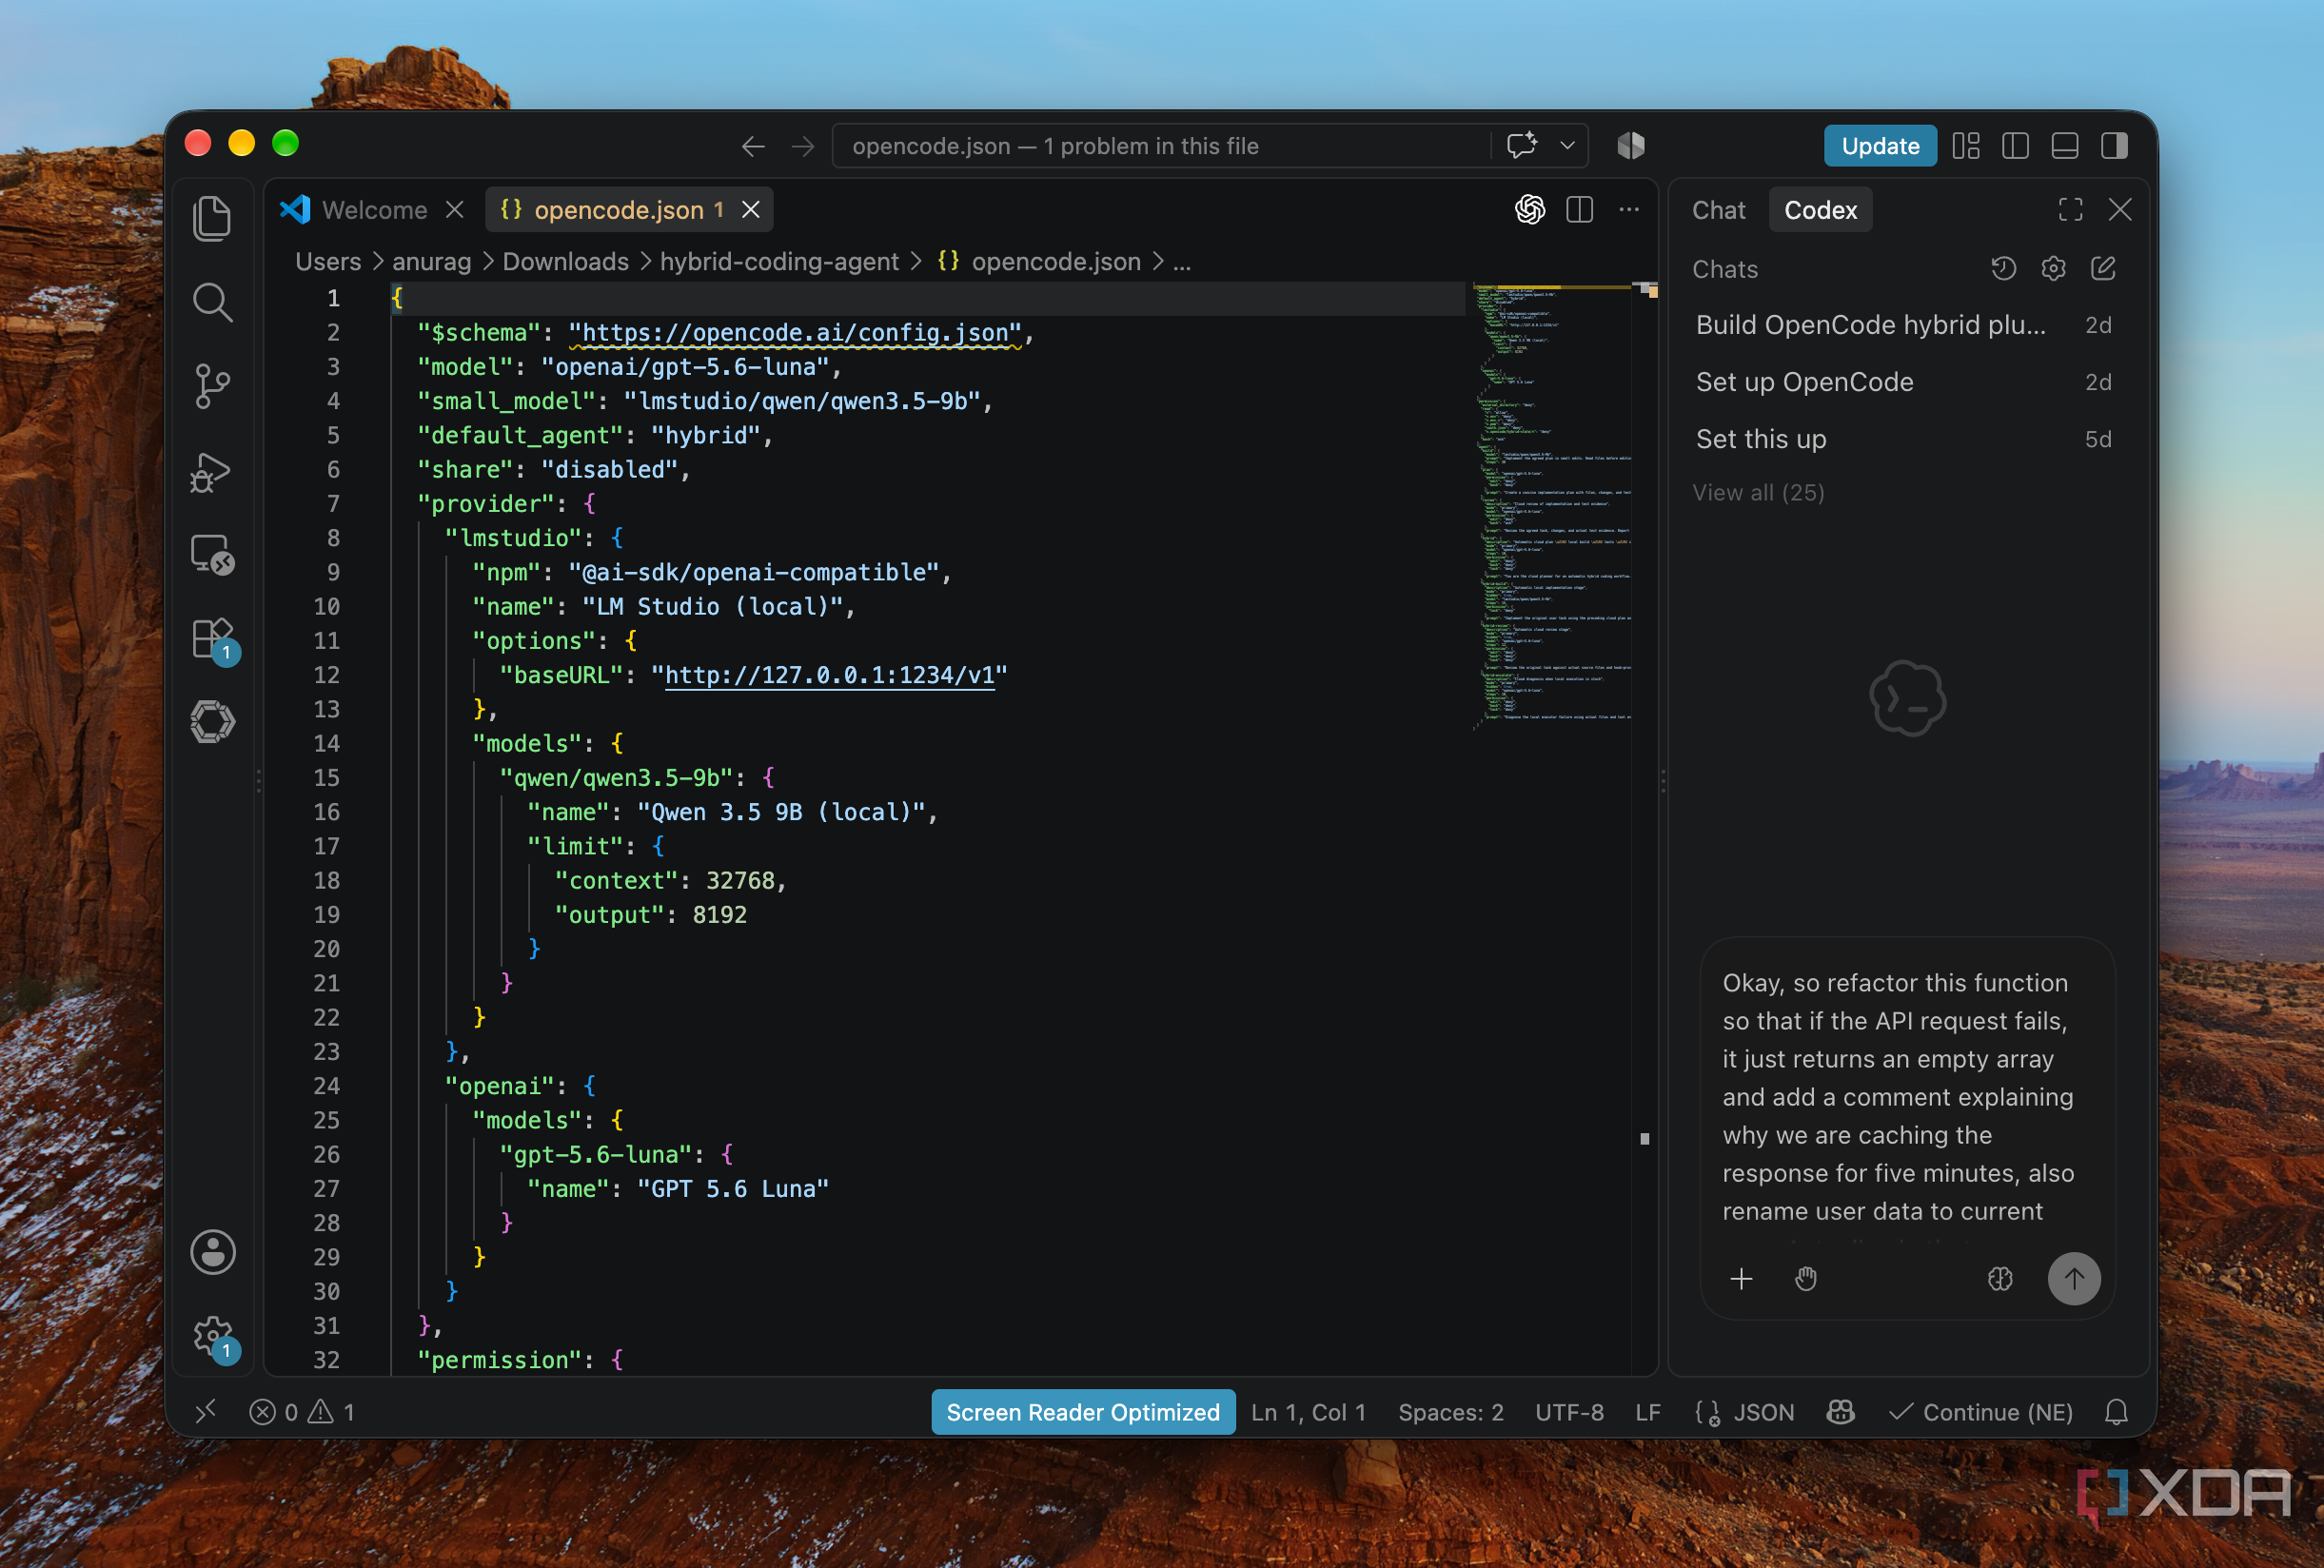Split the editor right
The width and height of the screenshot is (2324, 1568).
click(x=1579, y=209)
